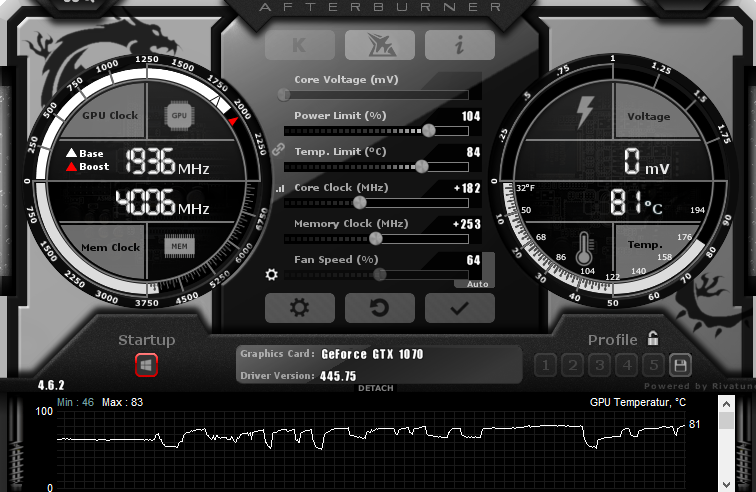
Task: Click the version number 4.6.2
Action: [x=51, y=385]
